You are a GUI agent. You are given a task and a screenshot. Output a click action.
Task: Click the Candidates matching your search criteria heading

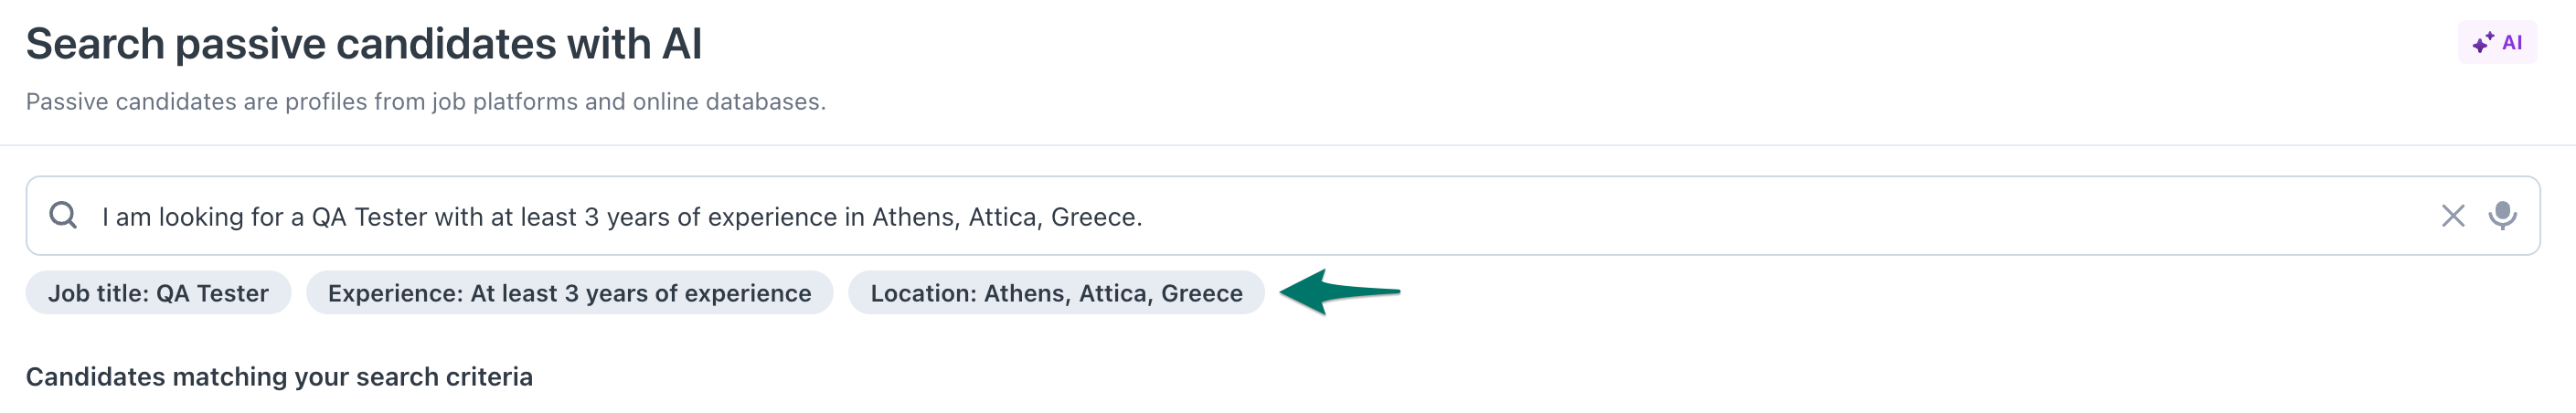[x=279, y=377]
